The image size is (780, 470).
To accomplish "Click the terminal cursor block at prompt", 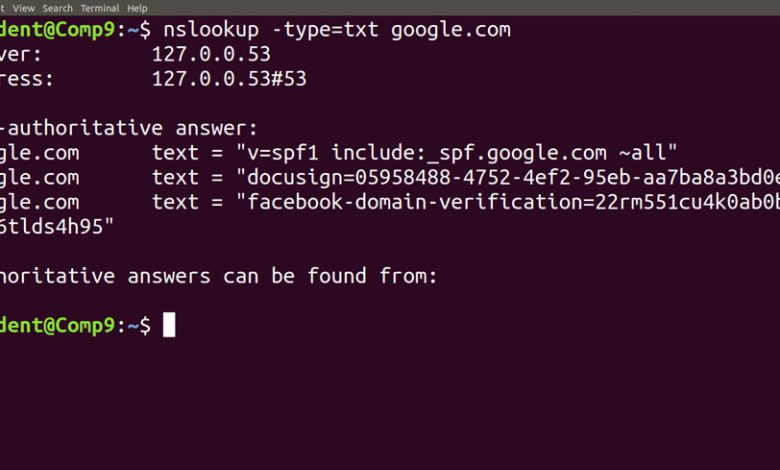I will (169, 325).
